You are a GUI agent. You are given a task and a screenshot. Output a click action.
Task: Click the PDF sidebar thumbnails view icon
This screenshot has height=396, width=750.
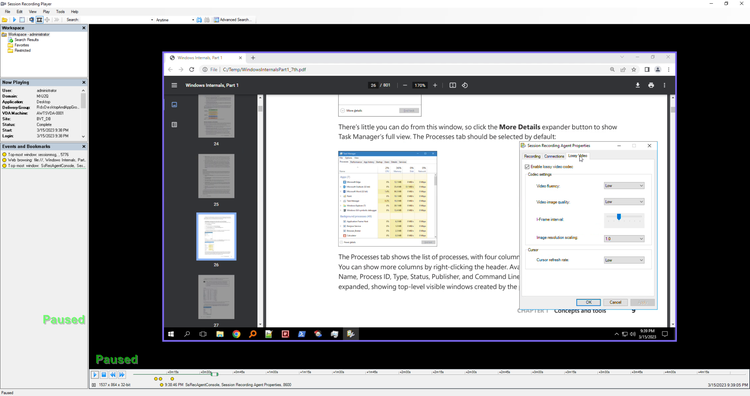click(x=174, y=105)
